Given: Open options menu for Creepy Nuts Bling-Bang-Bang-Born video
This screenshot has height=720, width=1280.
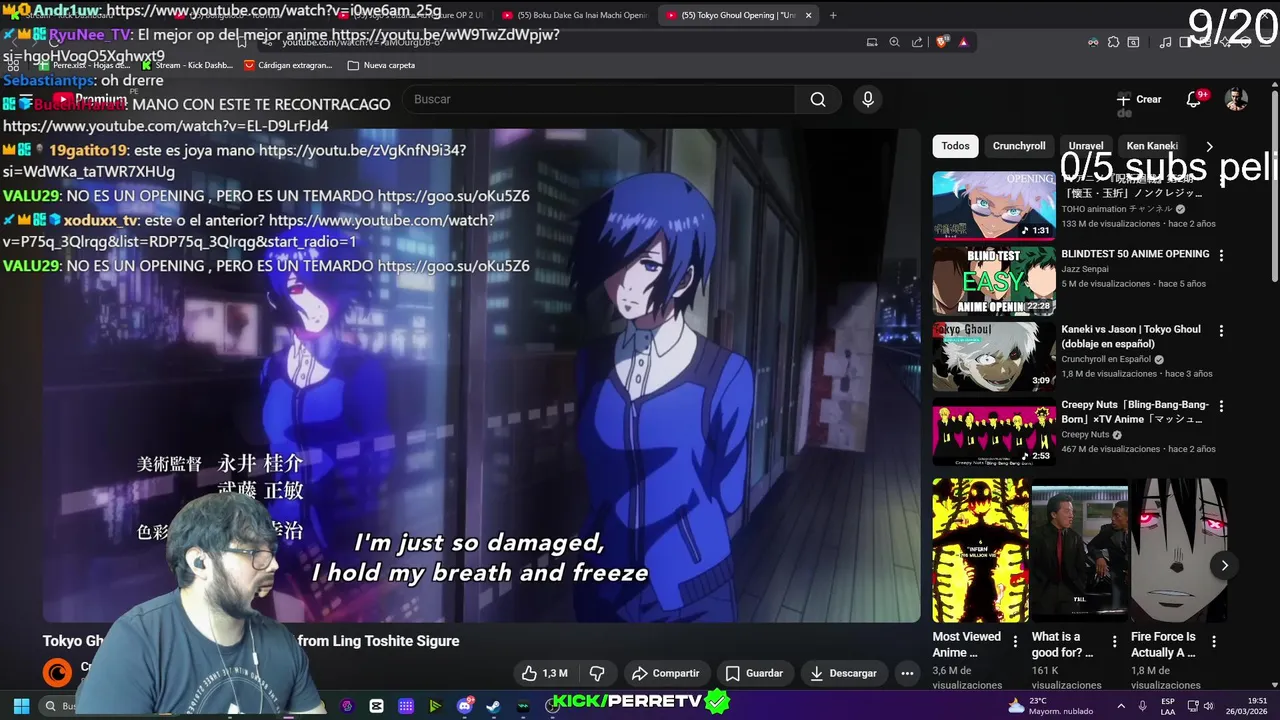Looking at the screenshot, I should (x=1221, y=406).
